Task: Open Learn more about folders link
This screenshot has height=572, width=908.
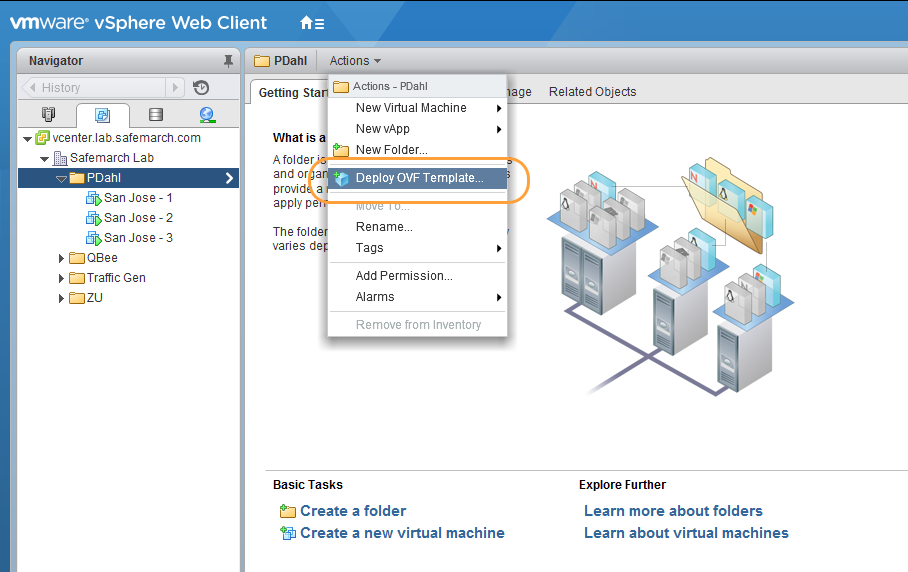Action: pyautogui.click(x=673, y=511)
